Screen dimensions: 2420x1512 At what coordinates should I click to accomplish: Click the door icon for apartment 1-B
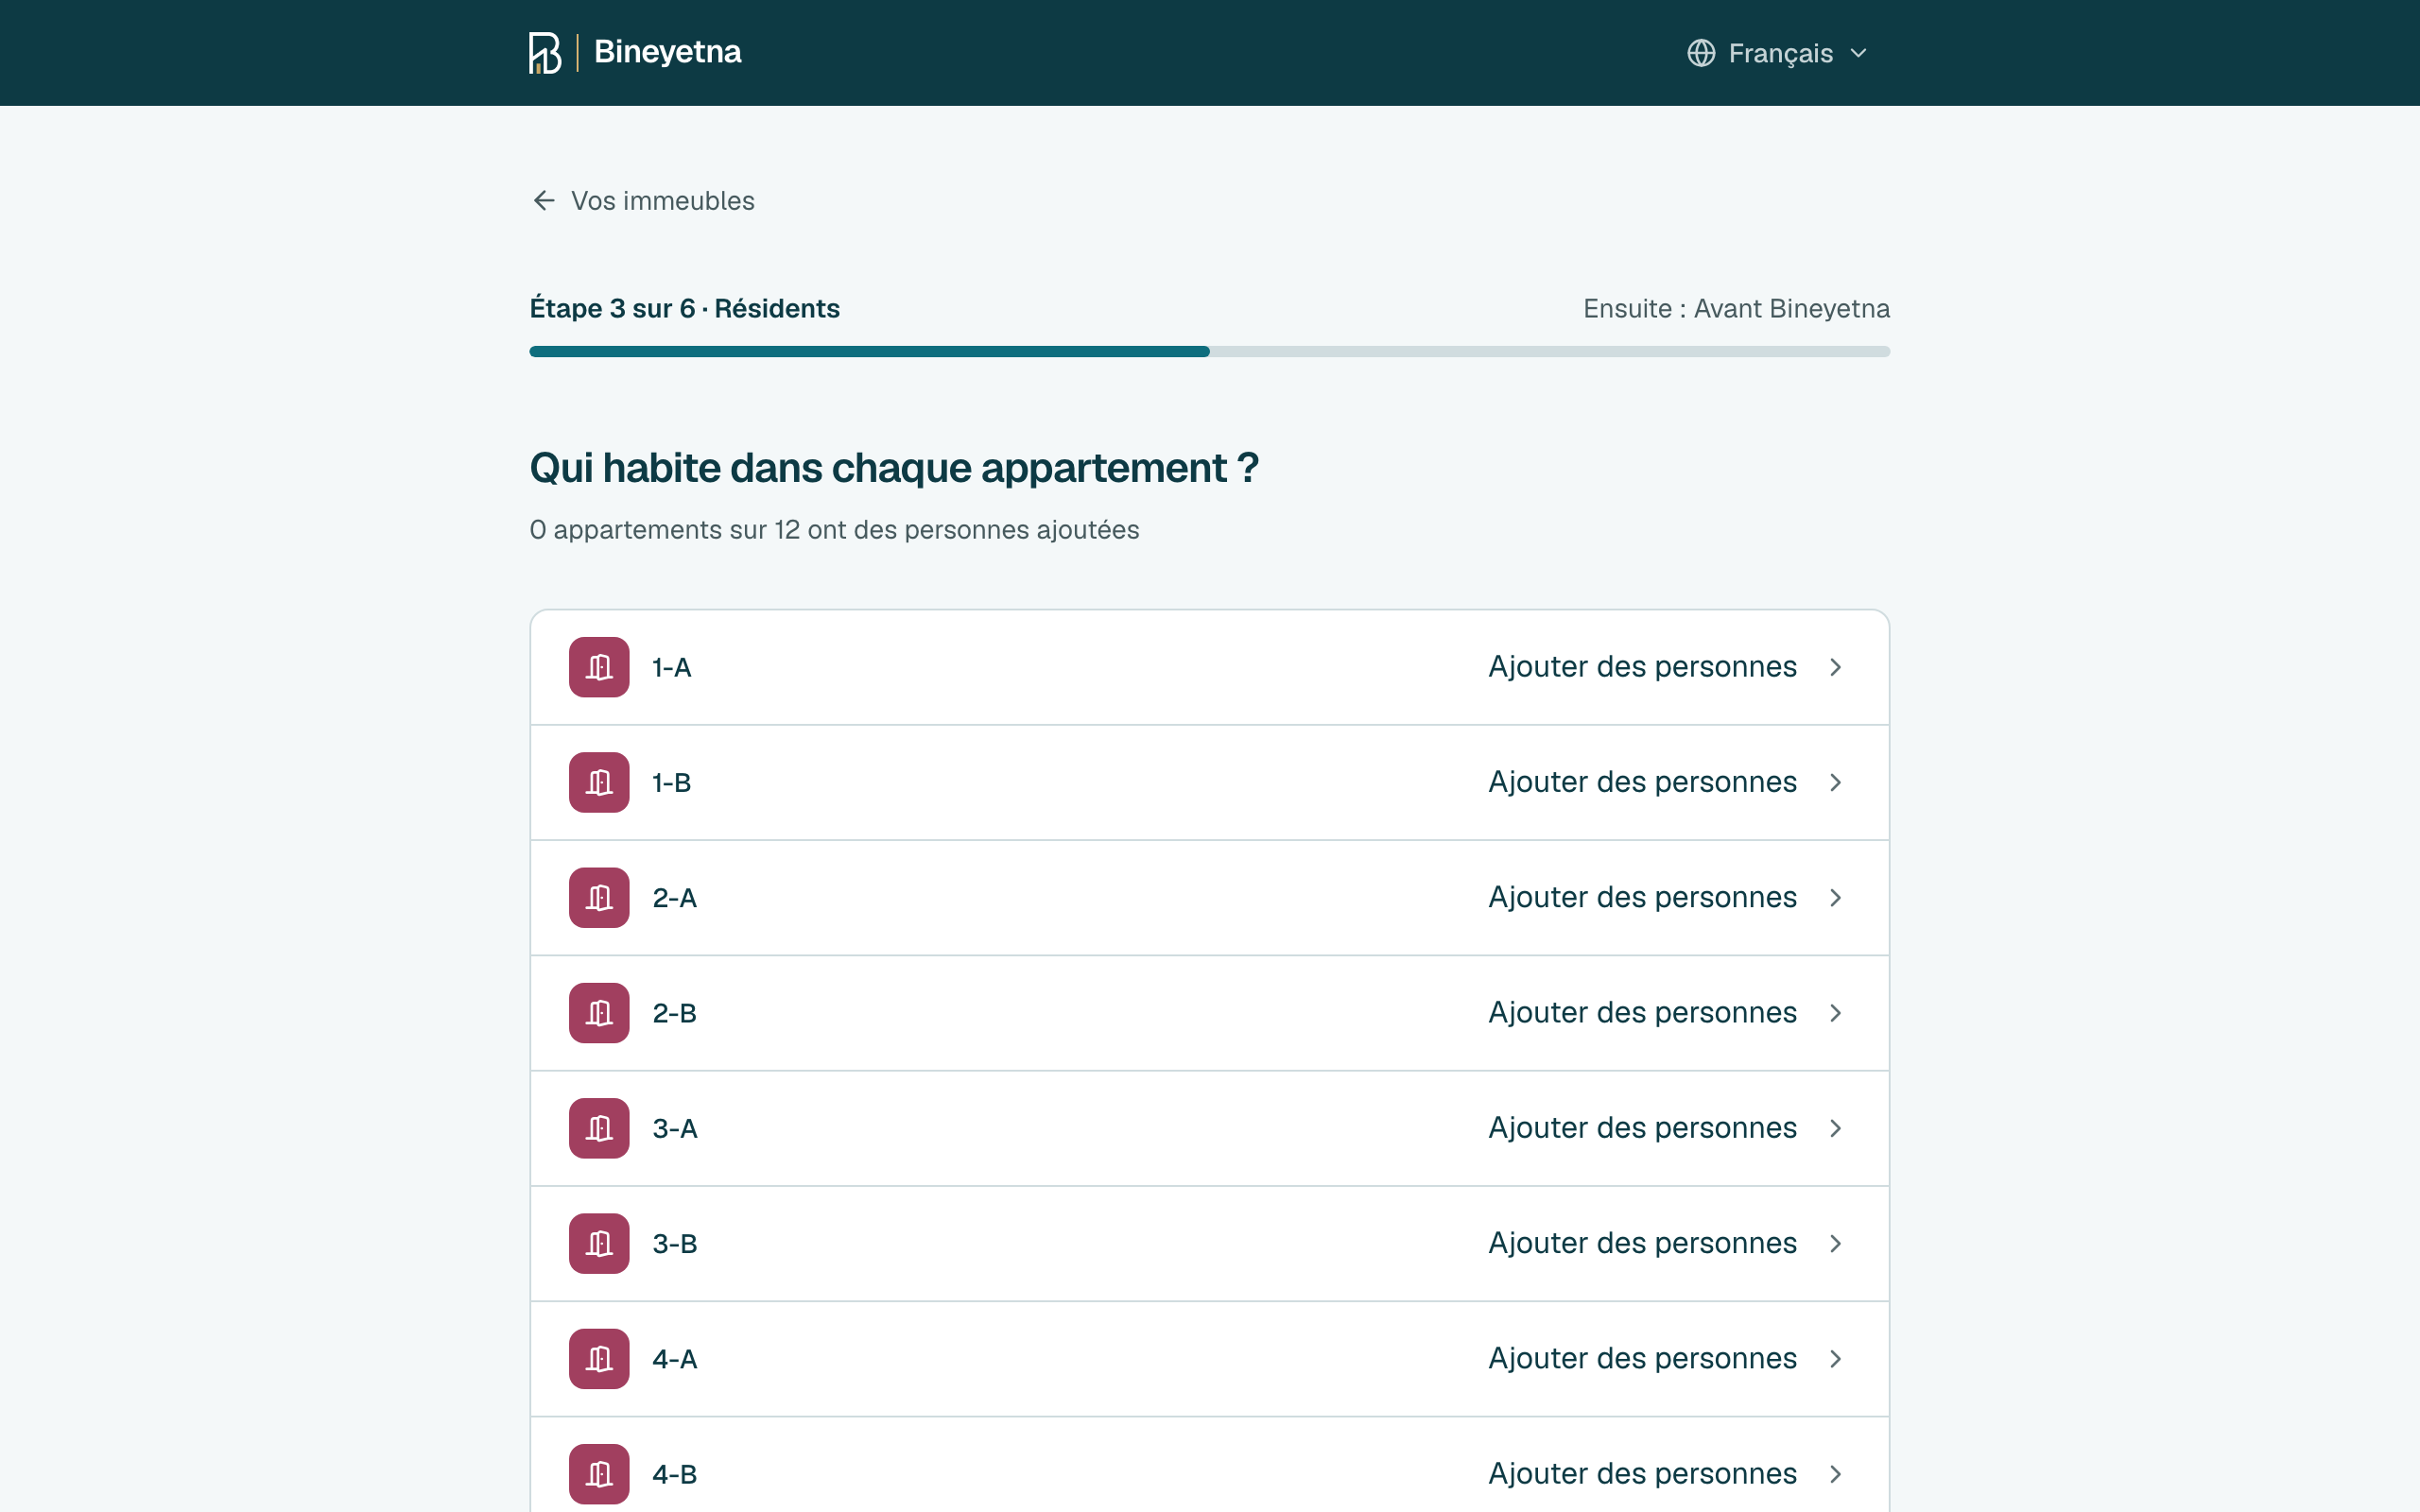click(599, 782)
